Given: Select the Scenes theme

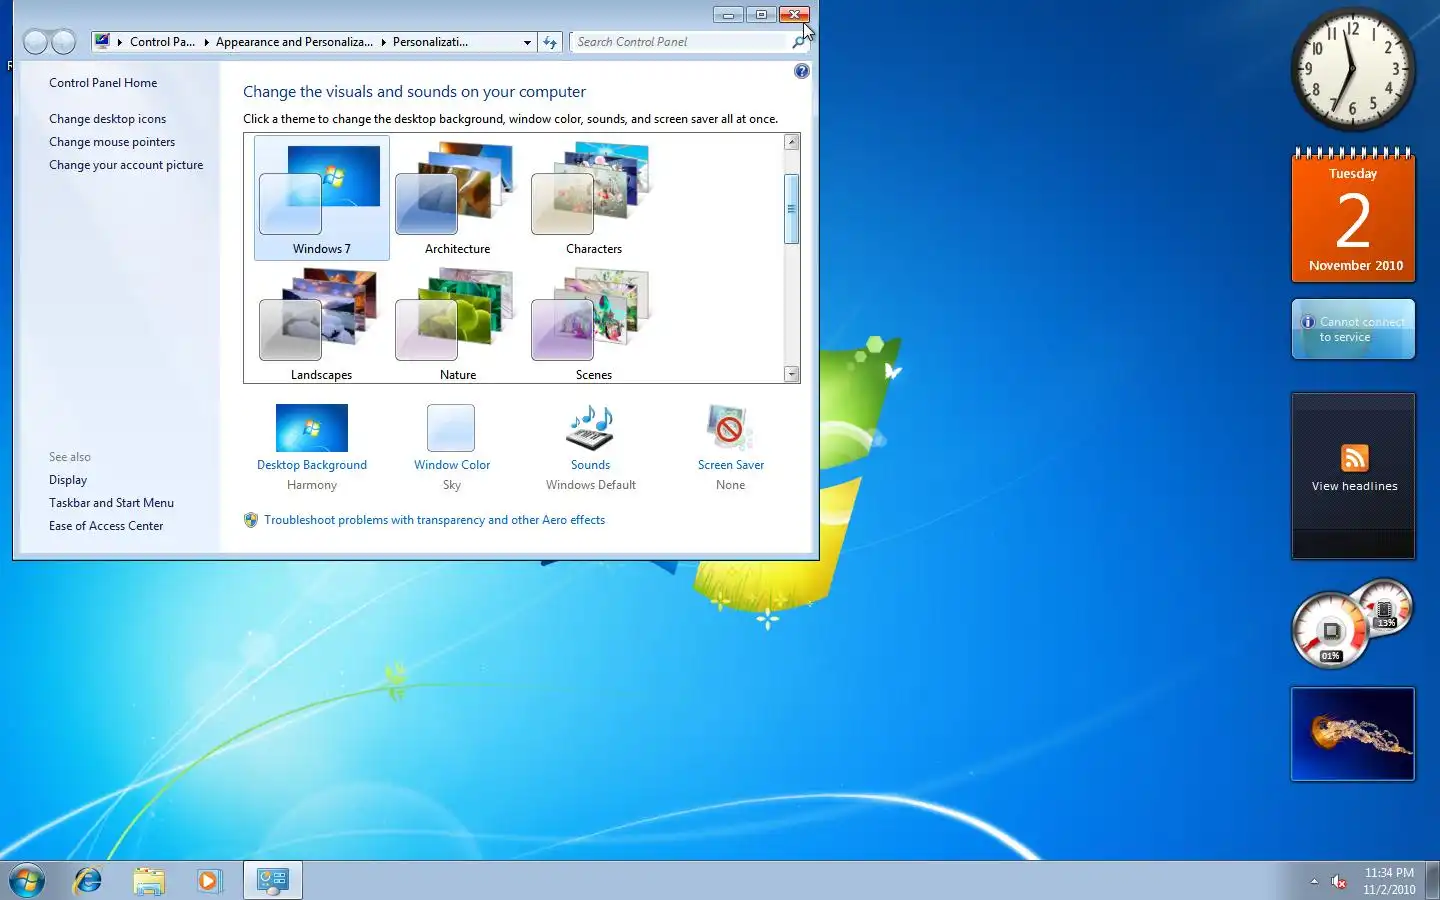Looking at the screenshot, I should point(593,324).
